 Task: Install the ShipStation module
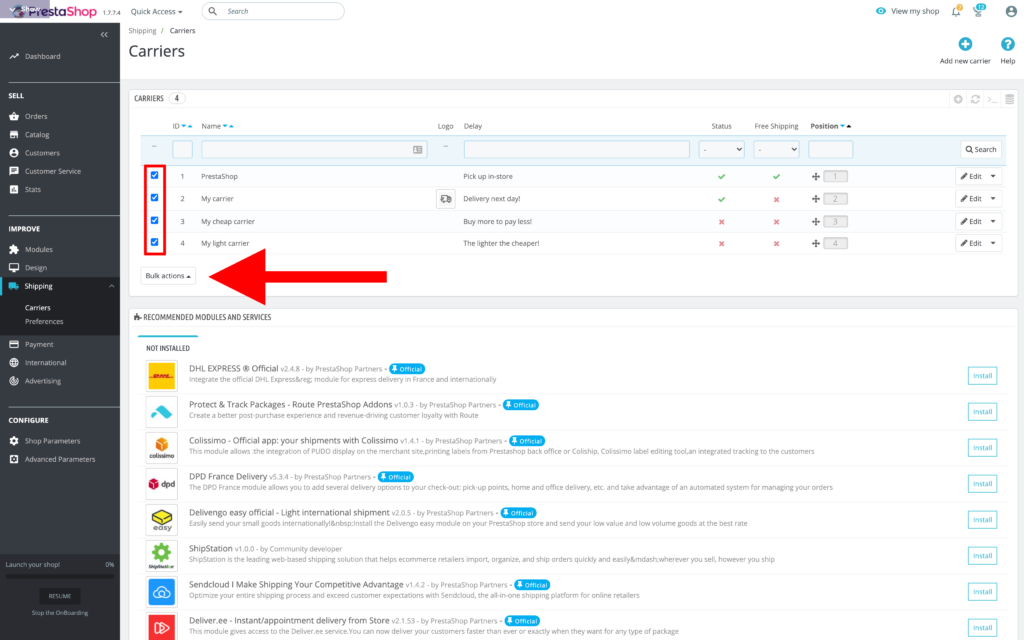[982, 556]
